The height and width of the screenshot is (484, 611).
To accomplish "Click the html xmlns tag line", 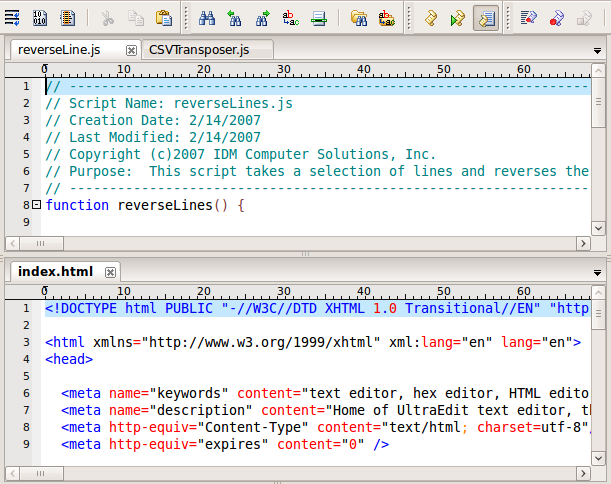I will coord(313,342).
